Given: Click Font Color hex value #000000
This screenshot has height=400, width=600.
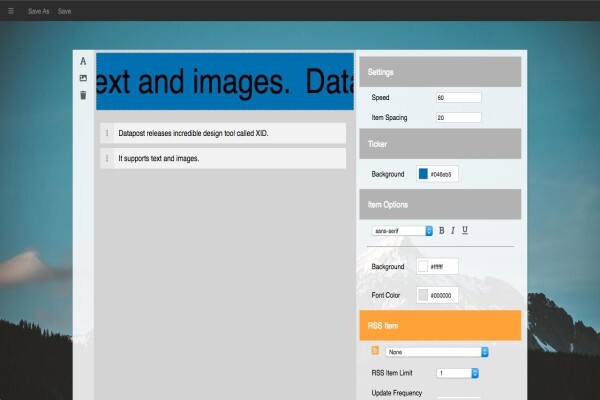Looking at the screenshot, I should [441, 296].
